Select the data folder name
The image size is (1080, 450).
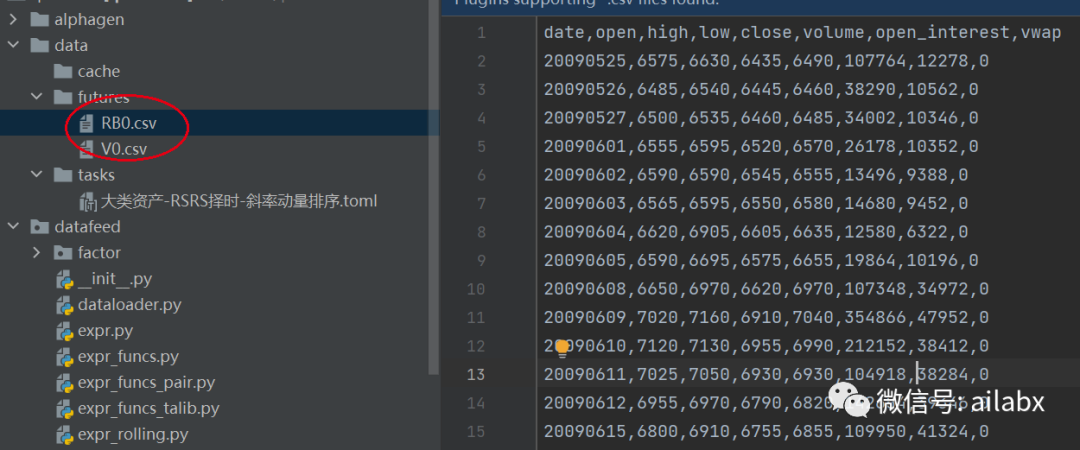point(71,45)
